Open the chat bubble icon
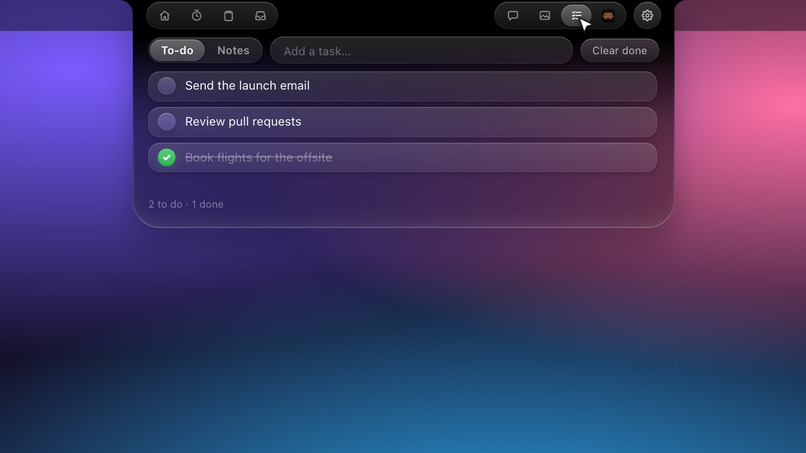Viewport: 806px width, 453px height. click(x=512, y=15)
